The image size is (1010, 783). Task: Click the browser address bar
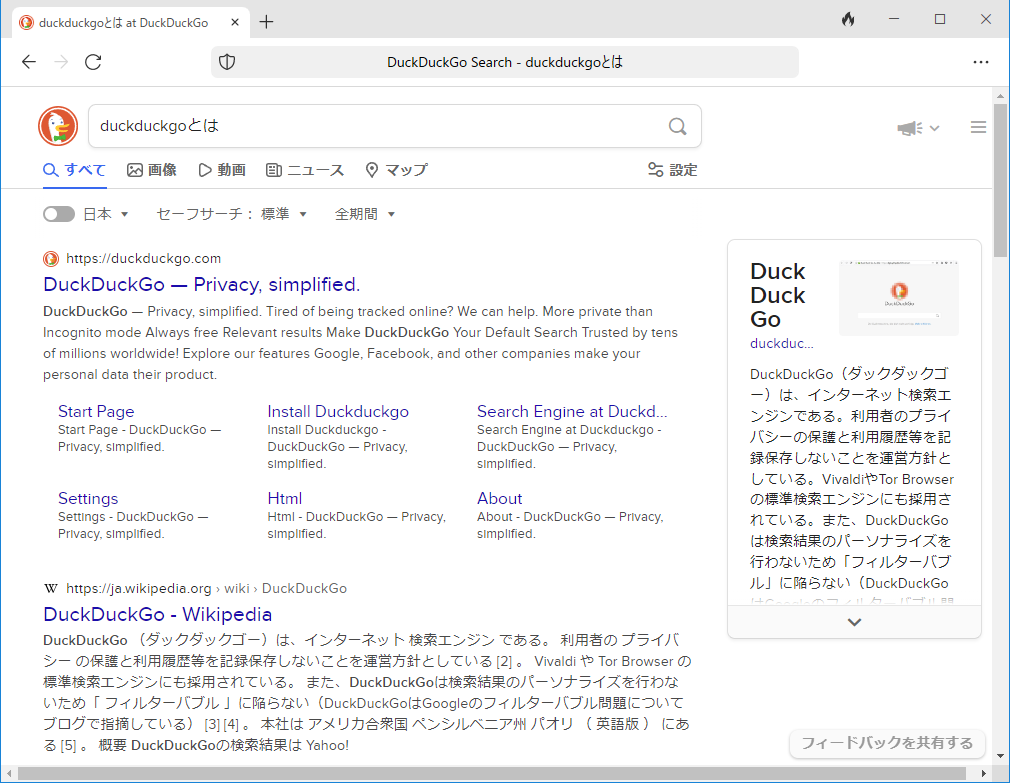505,62
